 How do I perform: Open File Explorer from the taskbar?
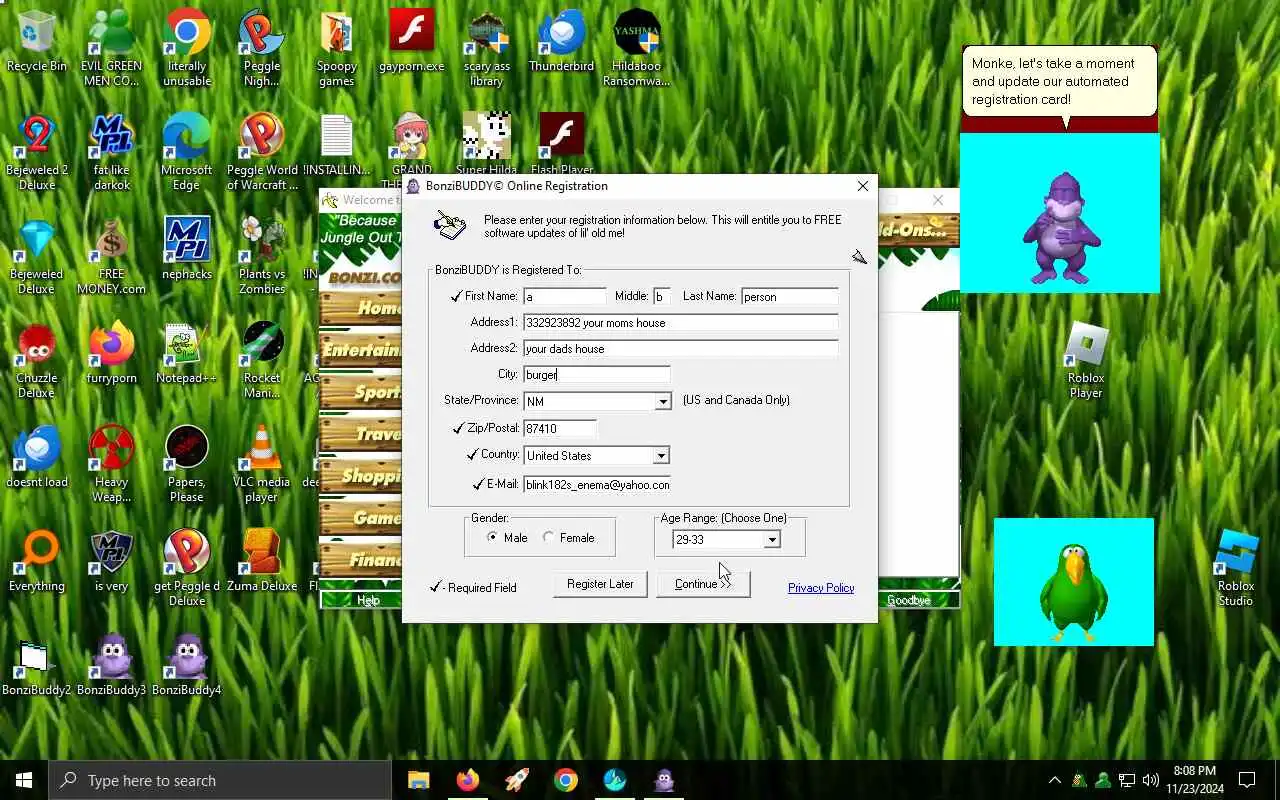coord(419,780)
